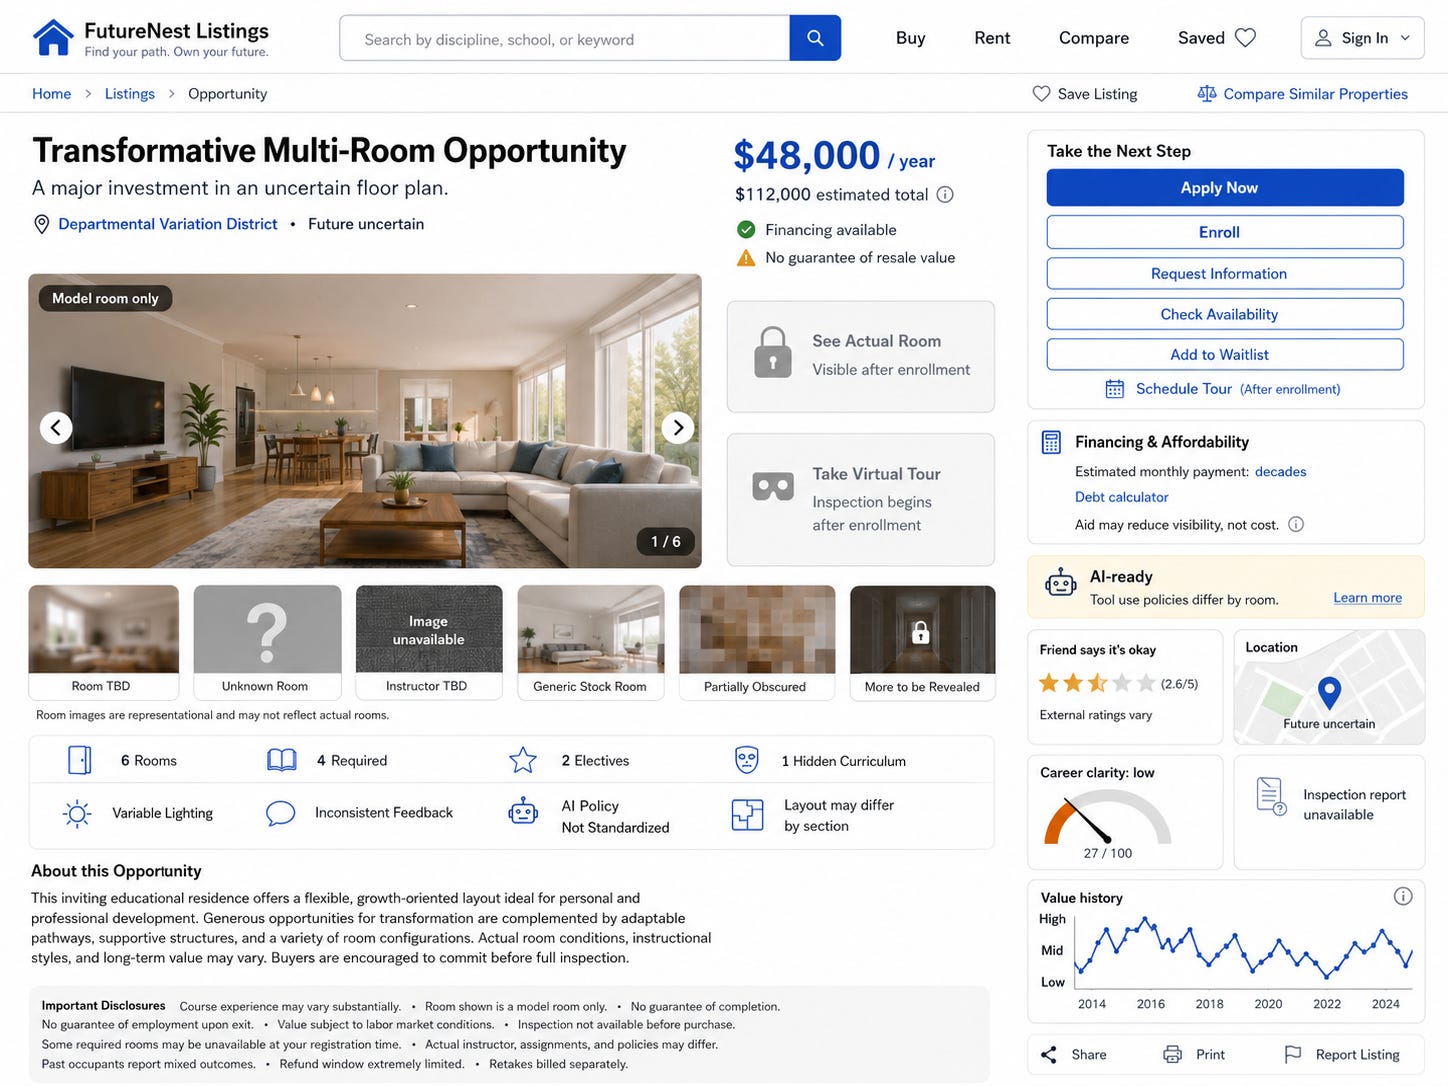Click the star icon for 2 Electives
Screen dimensions: 1448x1086
click(x=523, y=761)
